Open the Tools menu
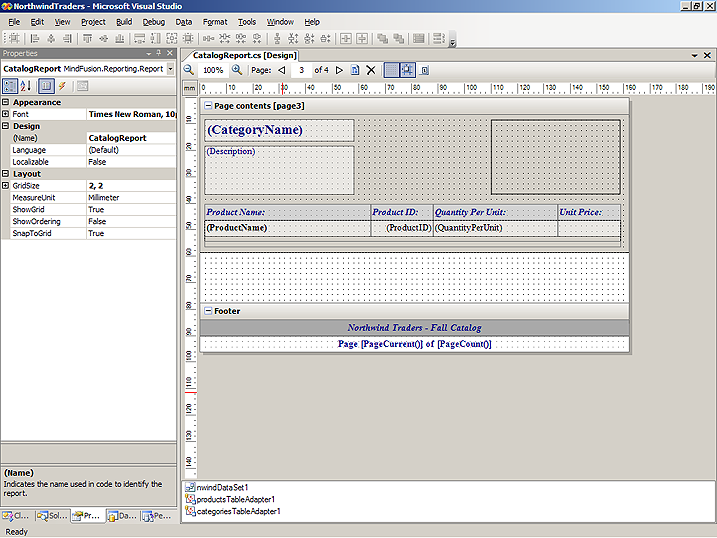 (247, 21)
